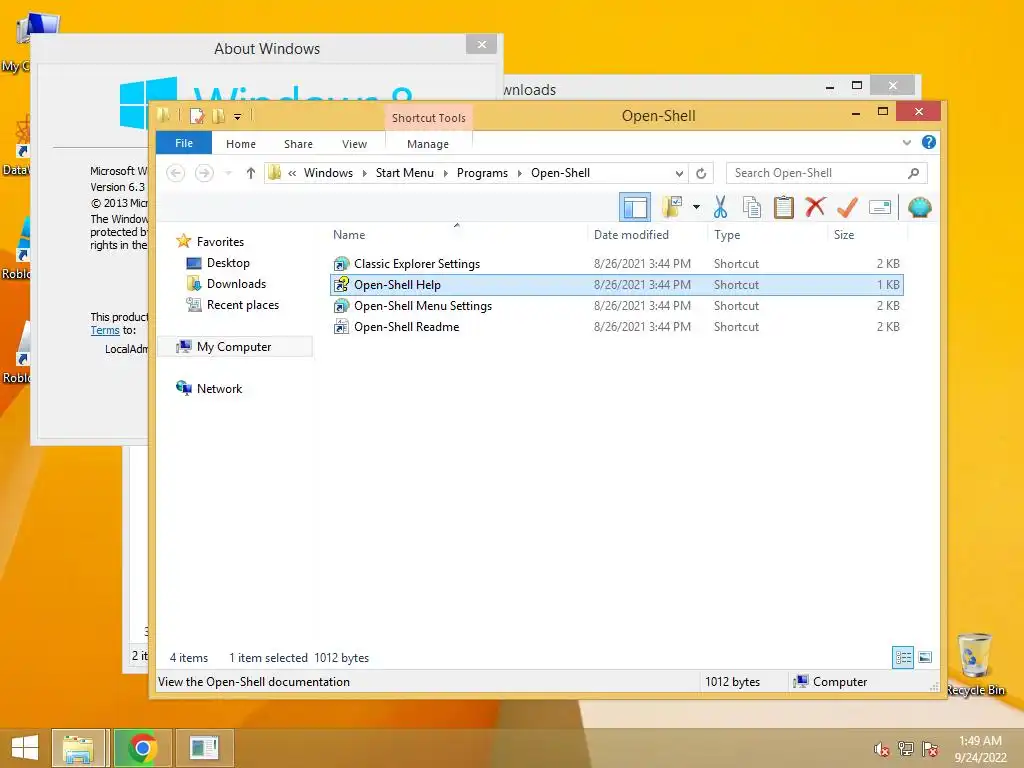1024x768 pixels.
Task: Click the Shortcut Tools contextual tab header
Action: pyautogui.click(x=428, y=118)
